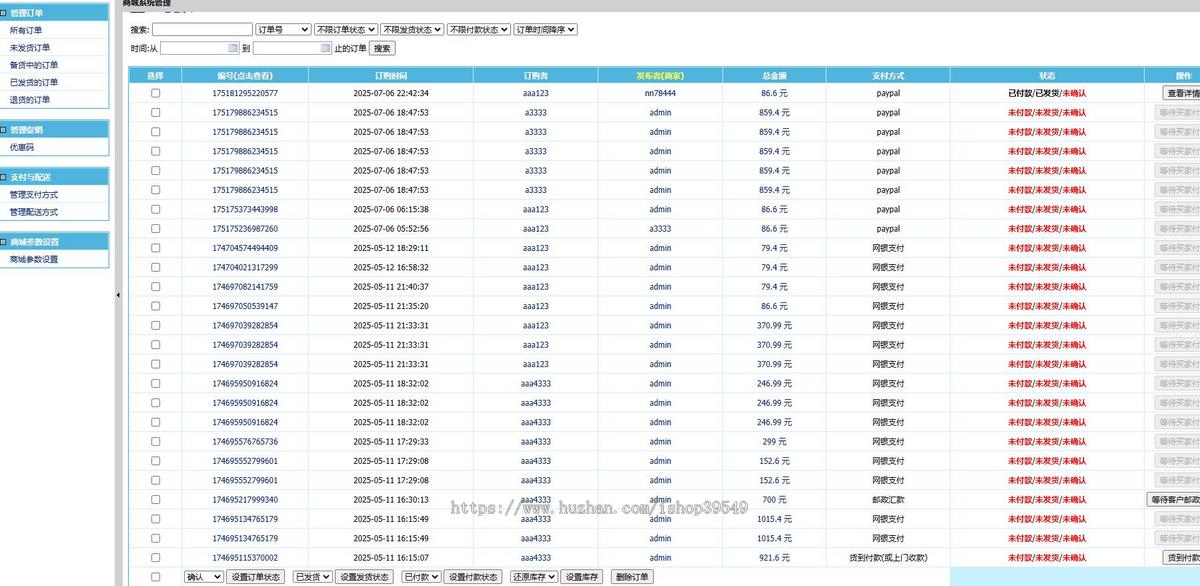Open the 不限发货状态 filter dropdown
The width and height of the screenshot is (1200, 586).
tap(413, 30)
